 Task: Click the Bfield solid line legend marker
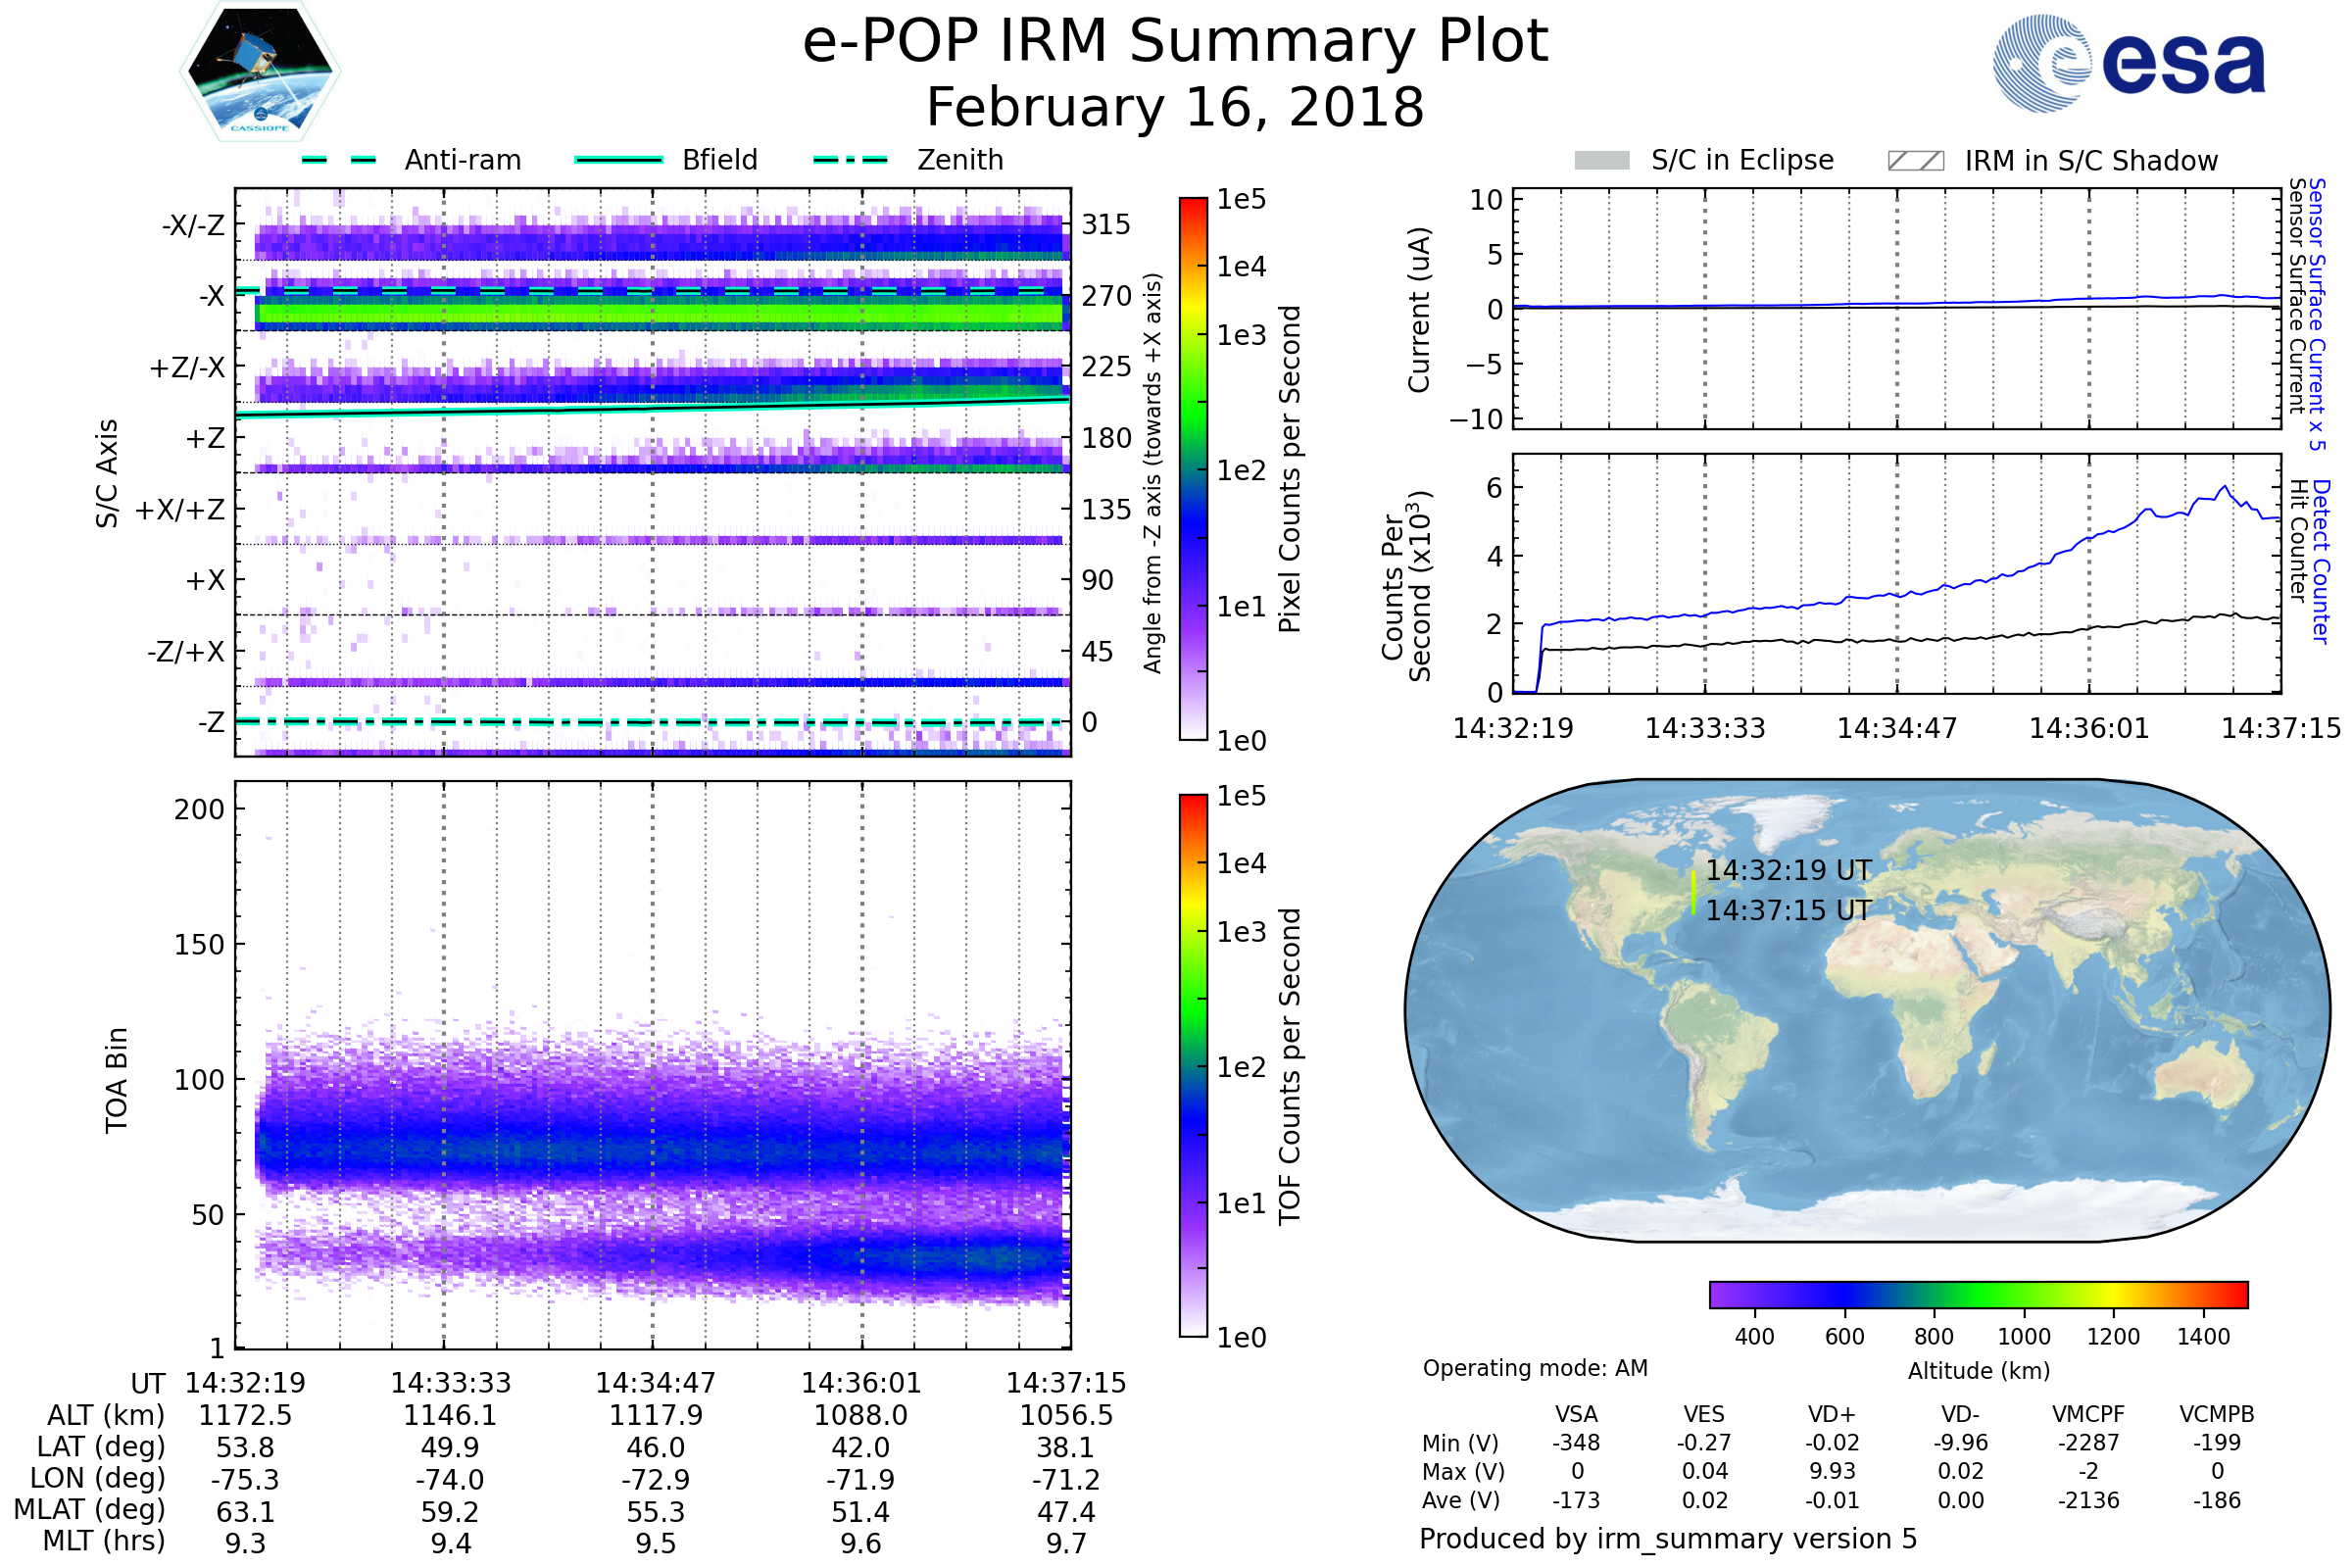(x=619, y=160)
